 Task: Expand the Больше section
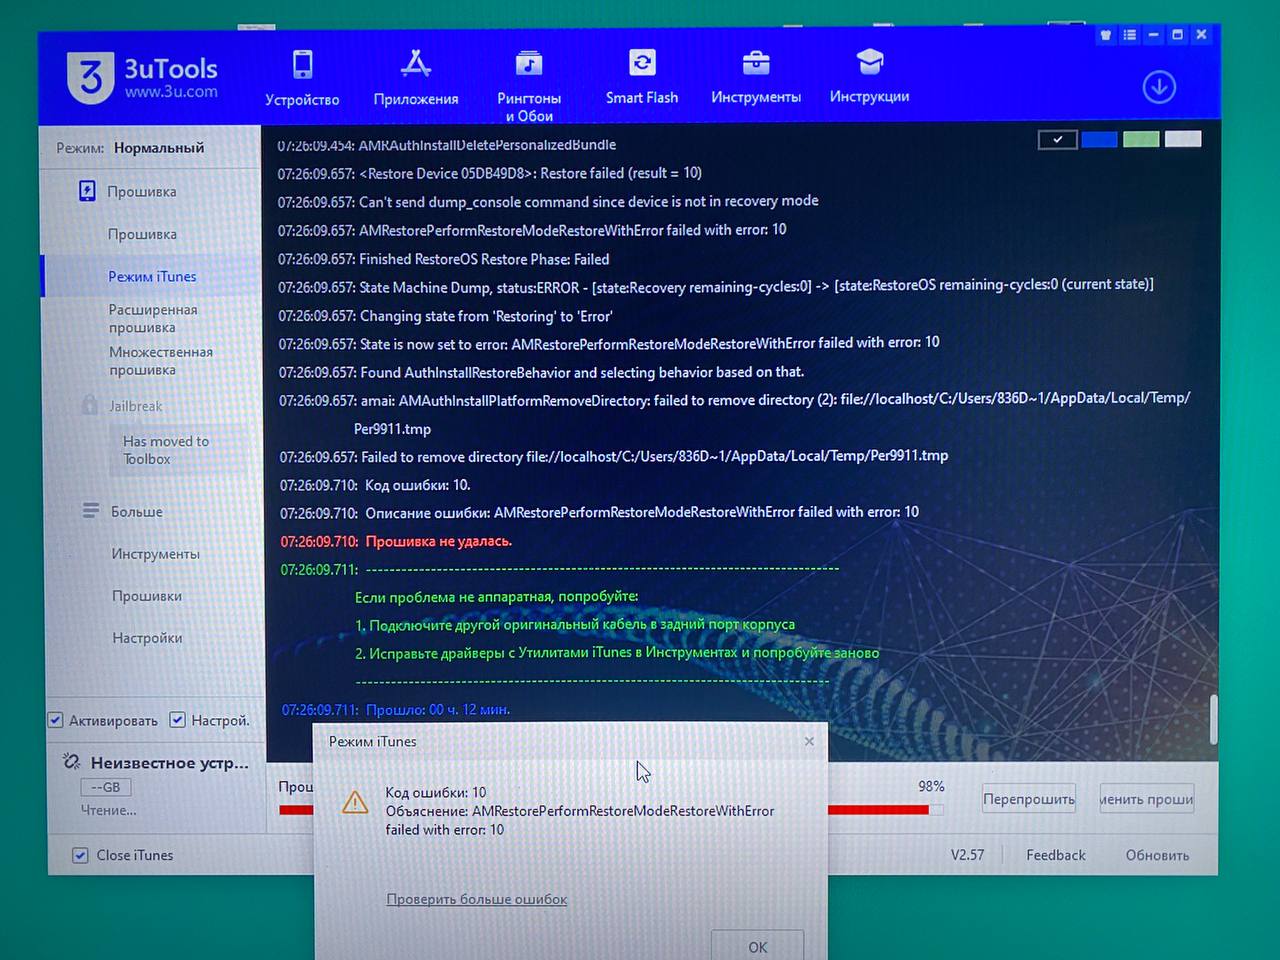[x=136, y=511]
